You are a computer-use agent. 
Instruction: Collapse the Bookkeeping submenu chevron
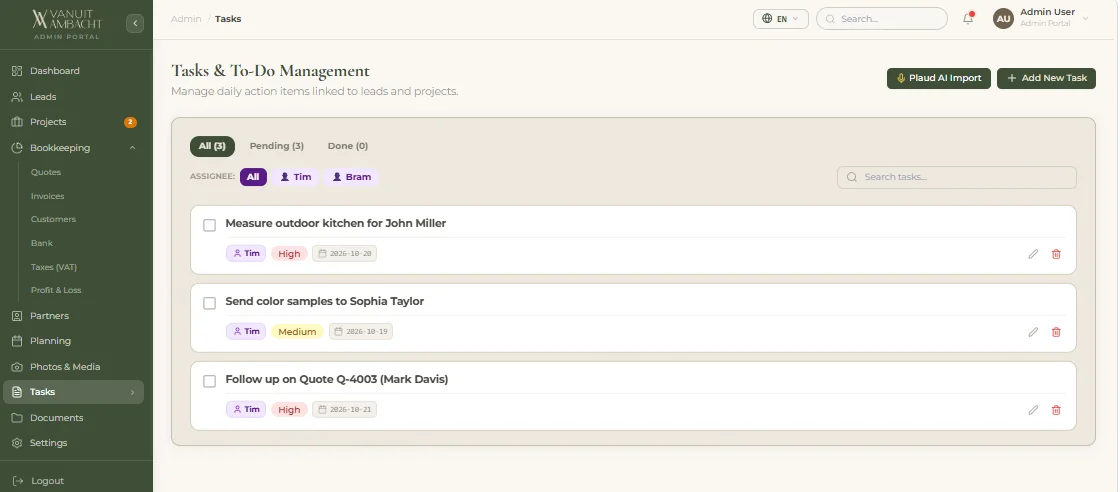click(x=132, y=148)
